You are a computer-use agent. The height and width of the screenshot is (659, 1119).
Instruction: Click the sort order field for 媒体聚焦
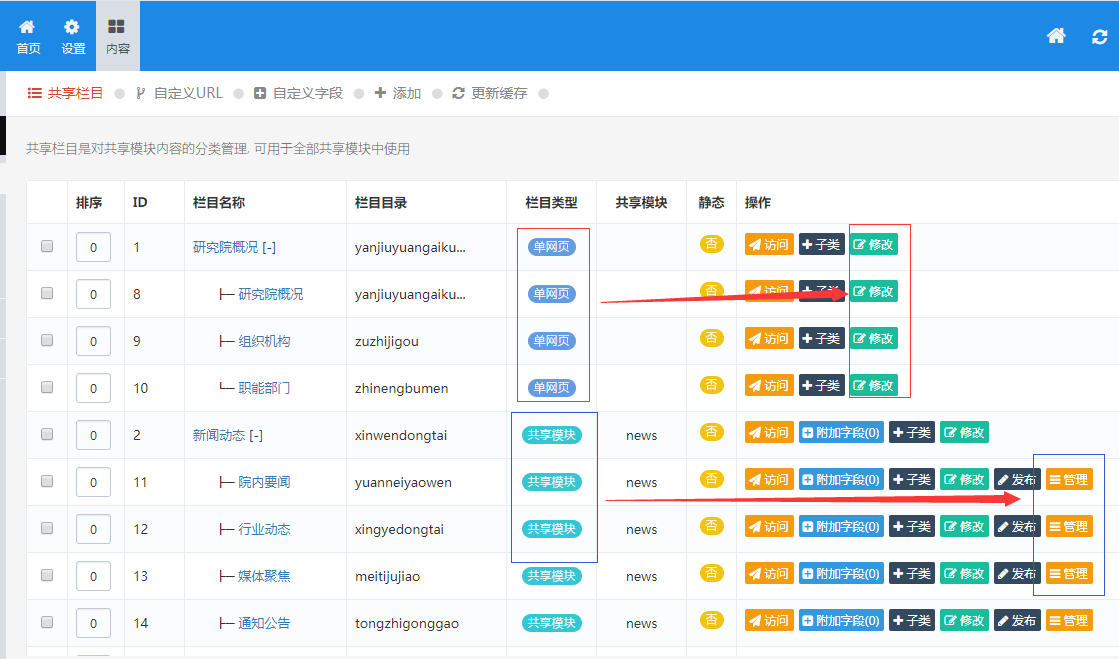tap(93, 576)
